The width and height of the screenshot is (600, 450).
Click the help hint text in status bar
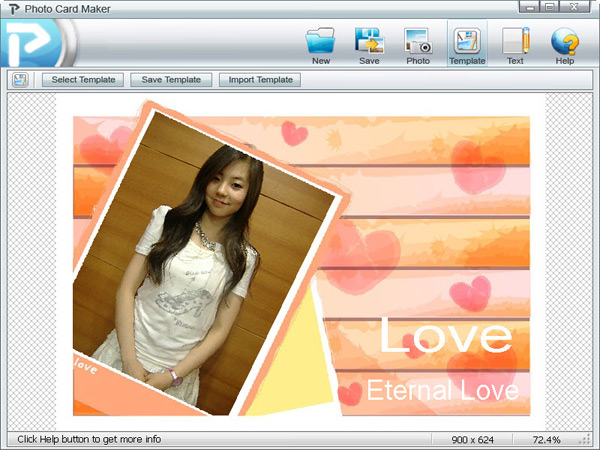coord(89,440)
